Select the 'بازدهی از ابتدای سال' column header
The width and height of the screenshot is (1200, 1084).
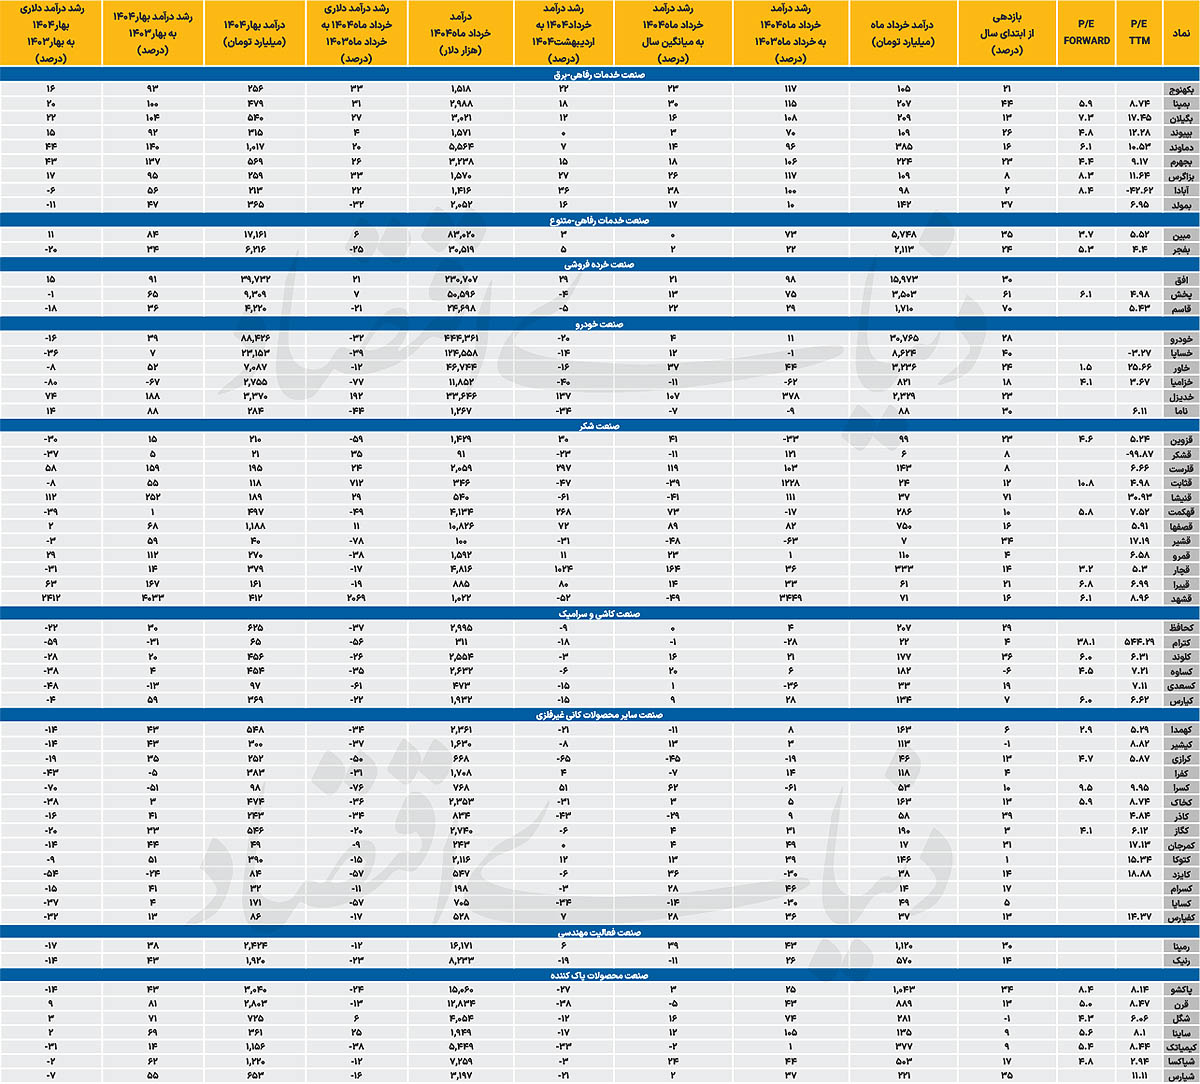[1008, 33]
